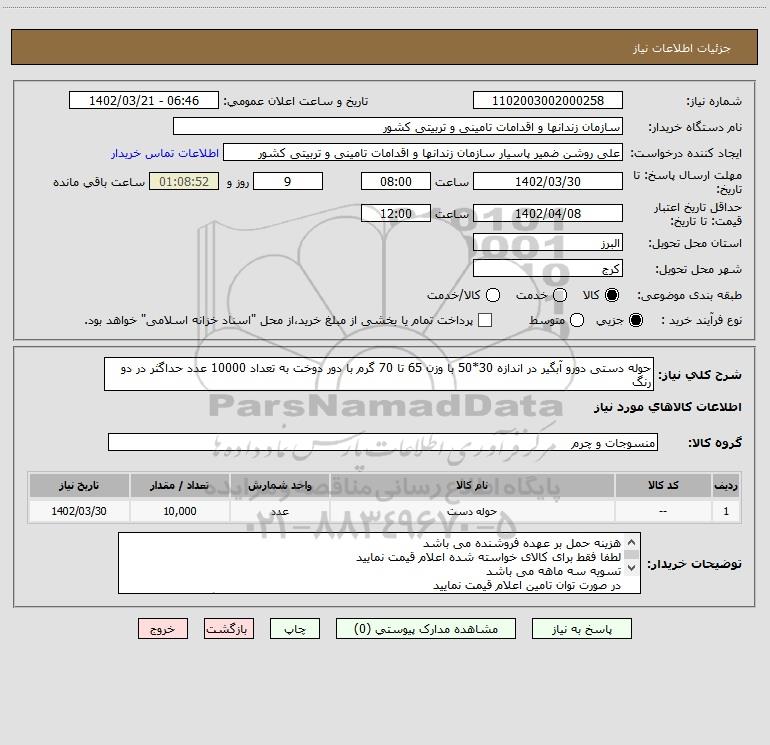770x745 pixels.
Task: Click the 10,000 quantity cell
Action: pyautogui.click(x=179, y=511)
